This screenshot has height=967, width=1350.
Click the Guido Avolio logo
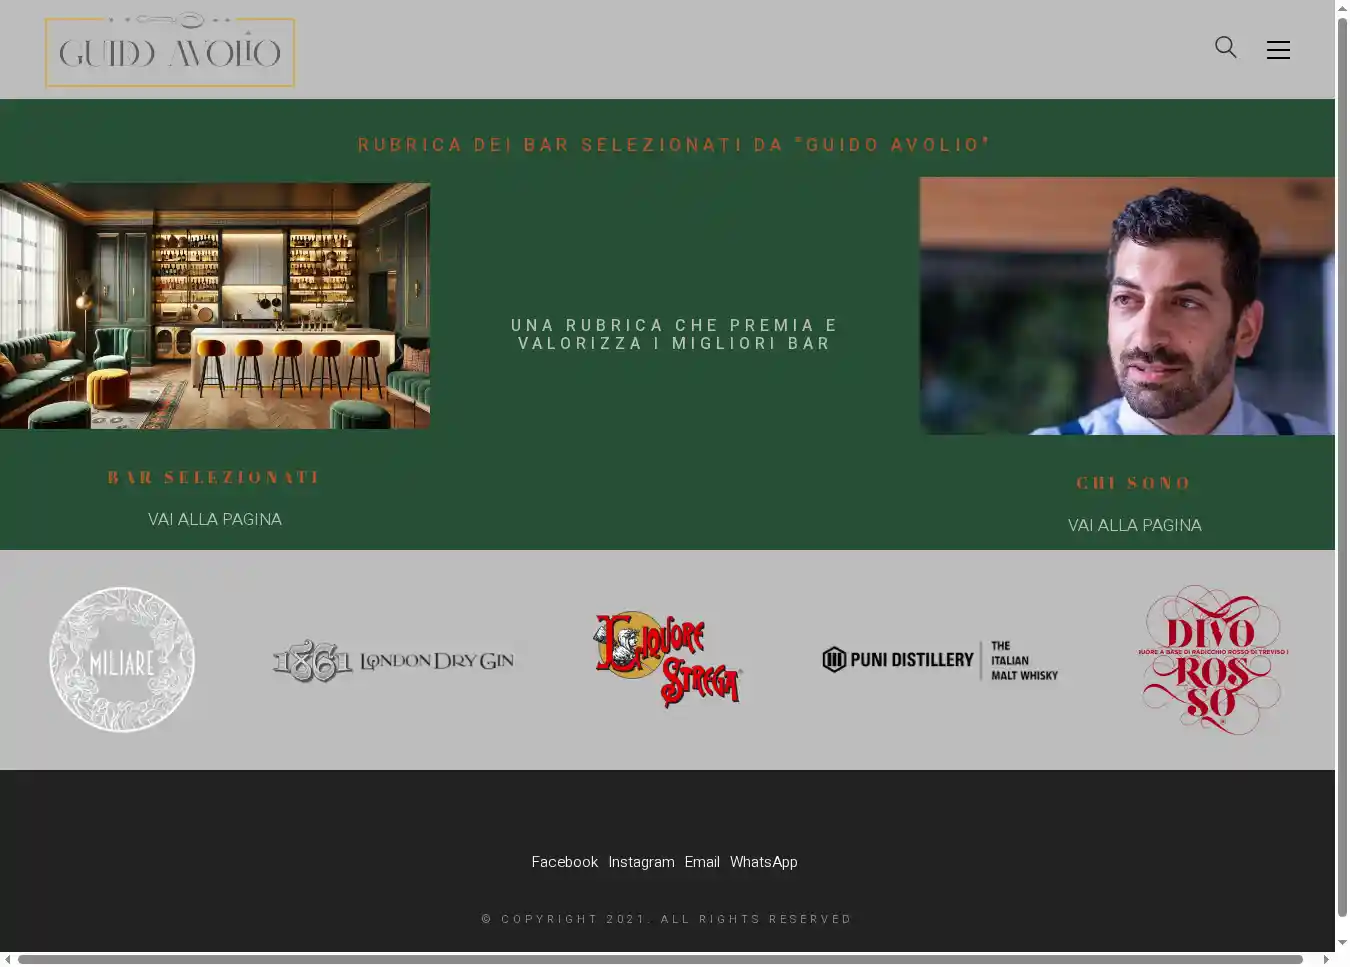[x=170, y=51]
